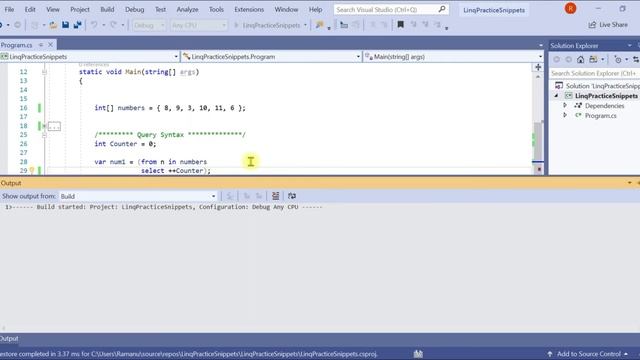Open the Help menu
640x360 pixels.
pyautogui.click(x=316, y=9)
